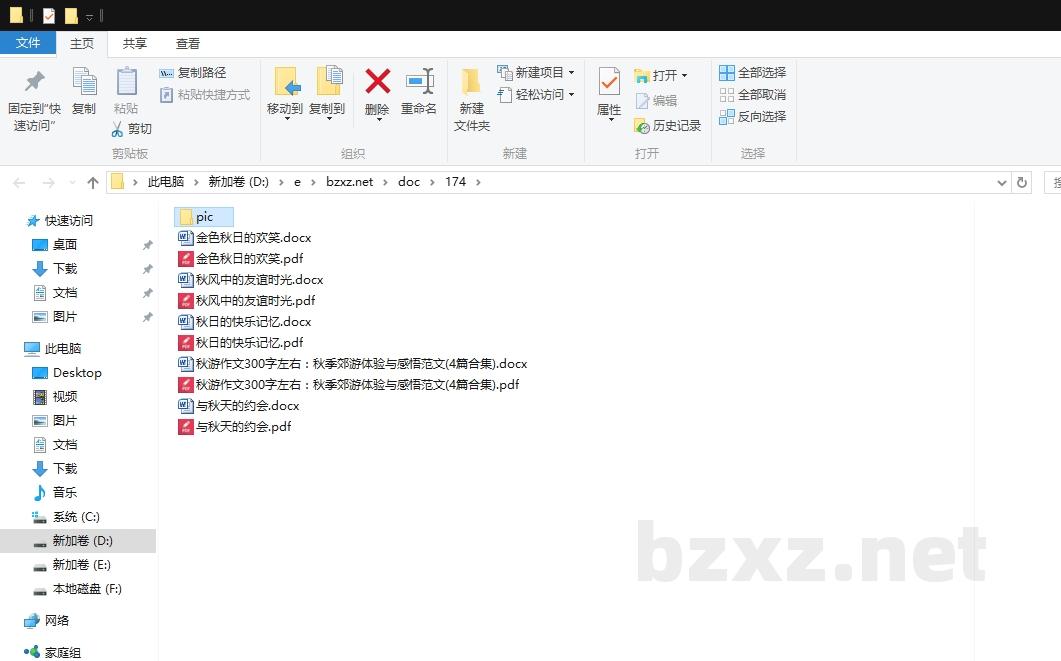The height and width of the screenshot is (661, 1061).
Task: Refresh the folder with address bar icon
Action: click(1021, 183)
